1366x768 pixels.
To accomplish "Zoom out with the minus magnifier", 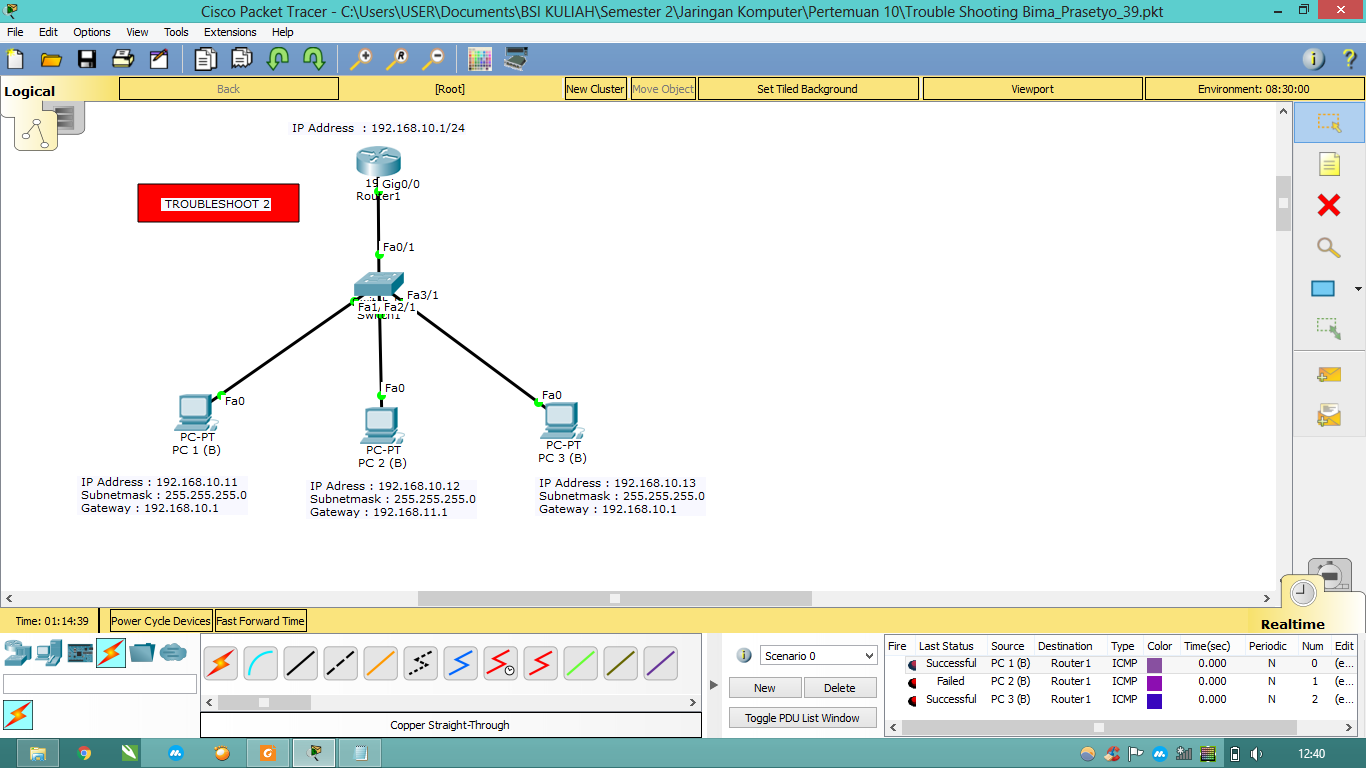I will (x=432, y=59).
